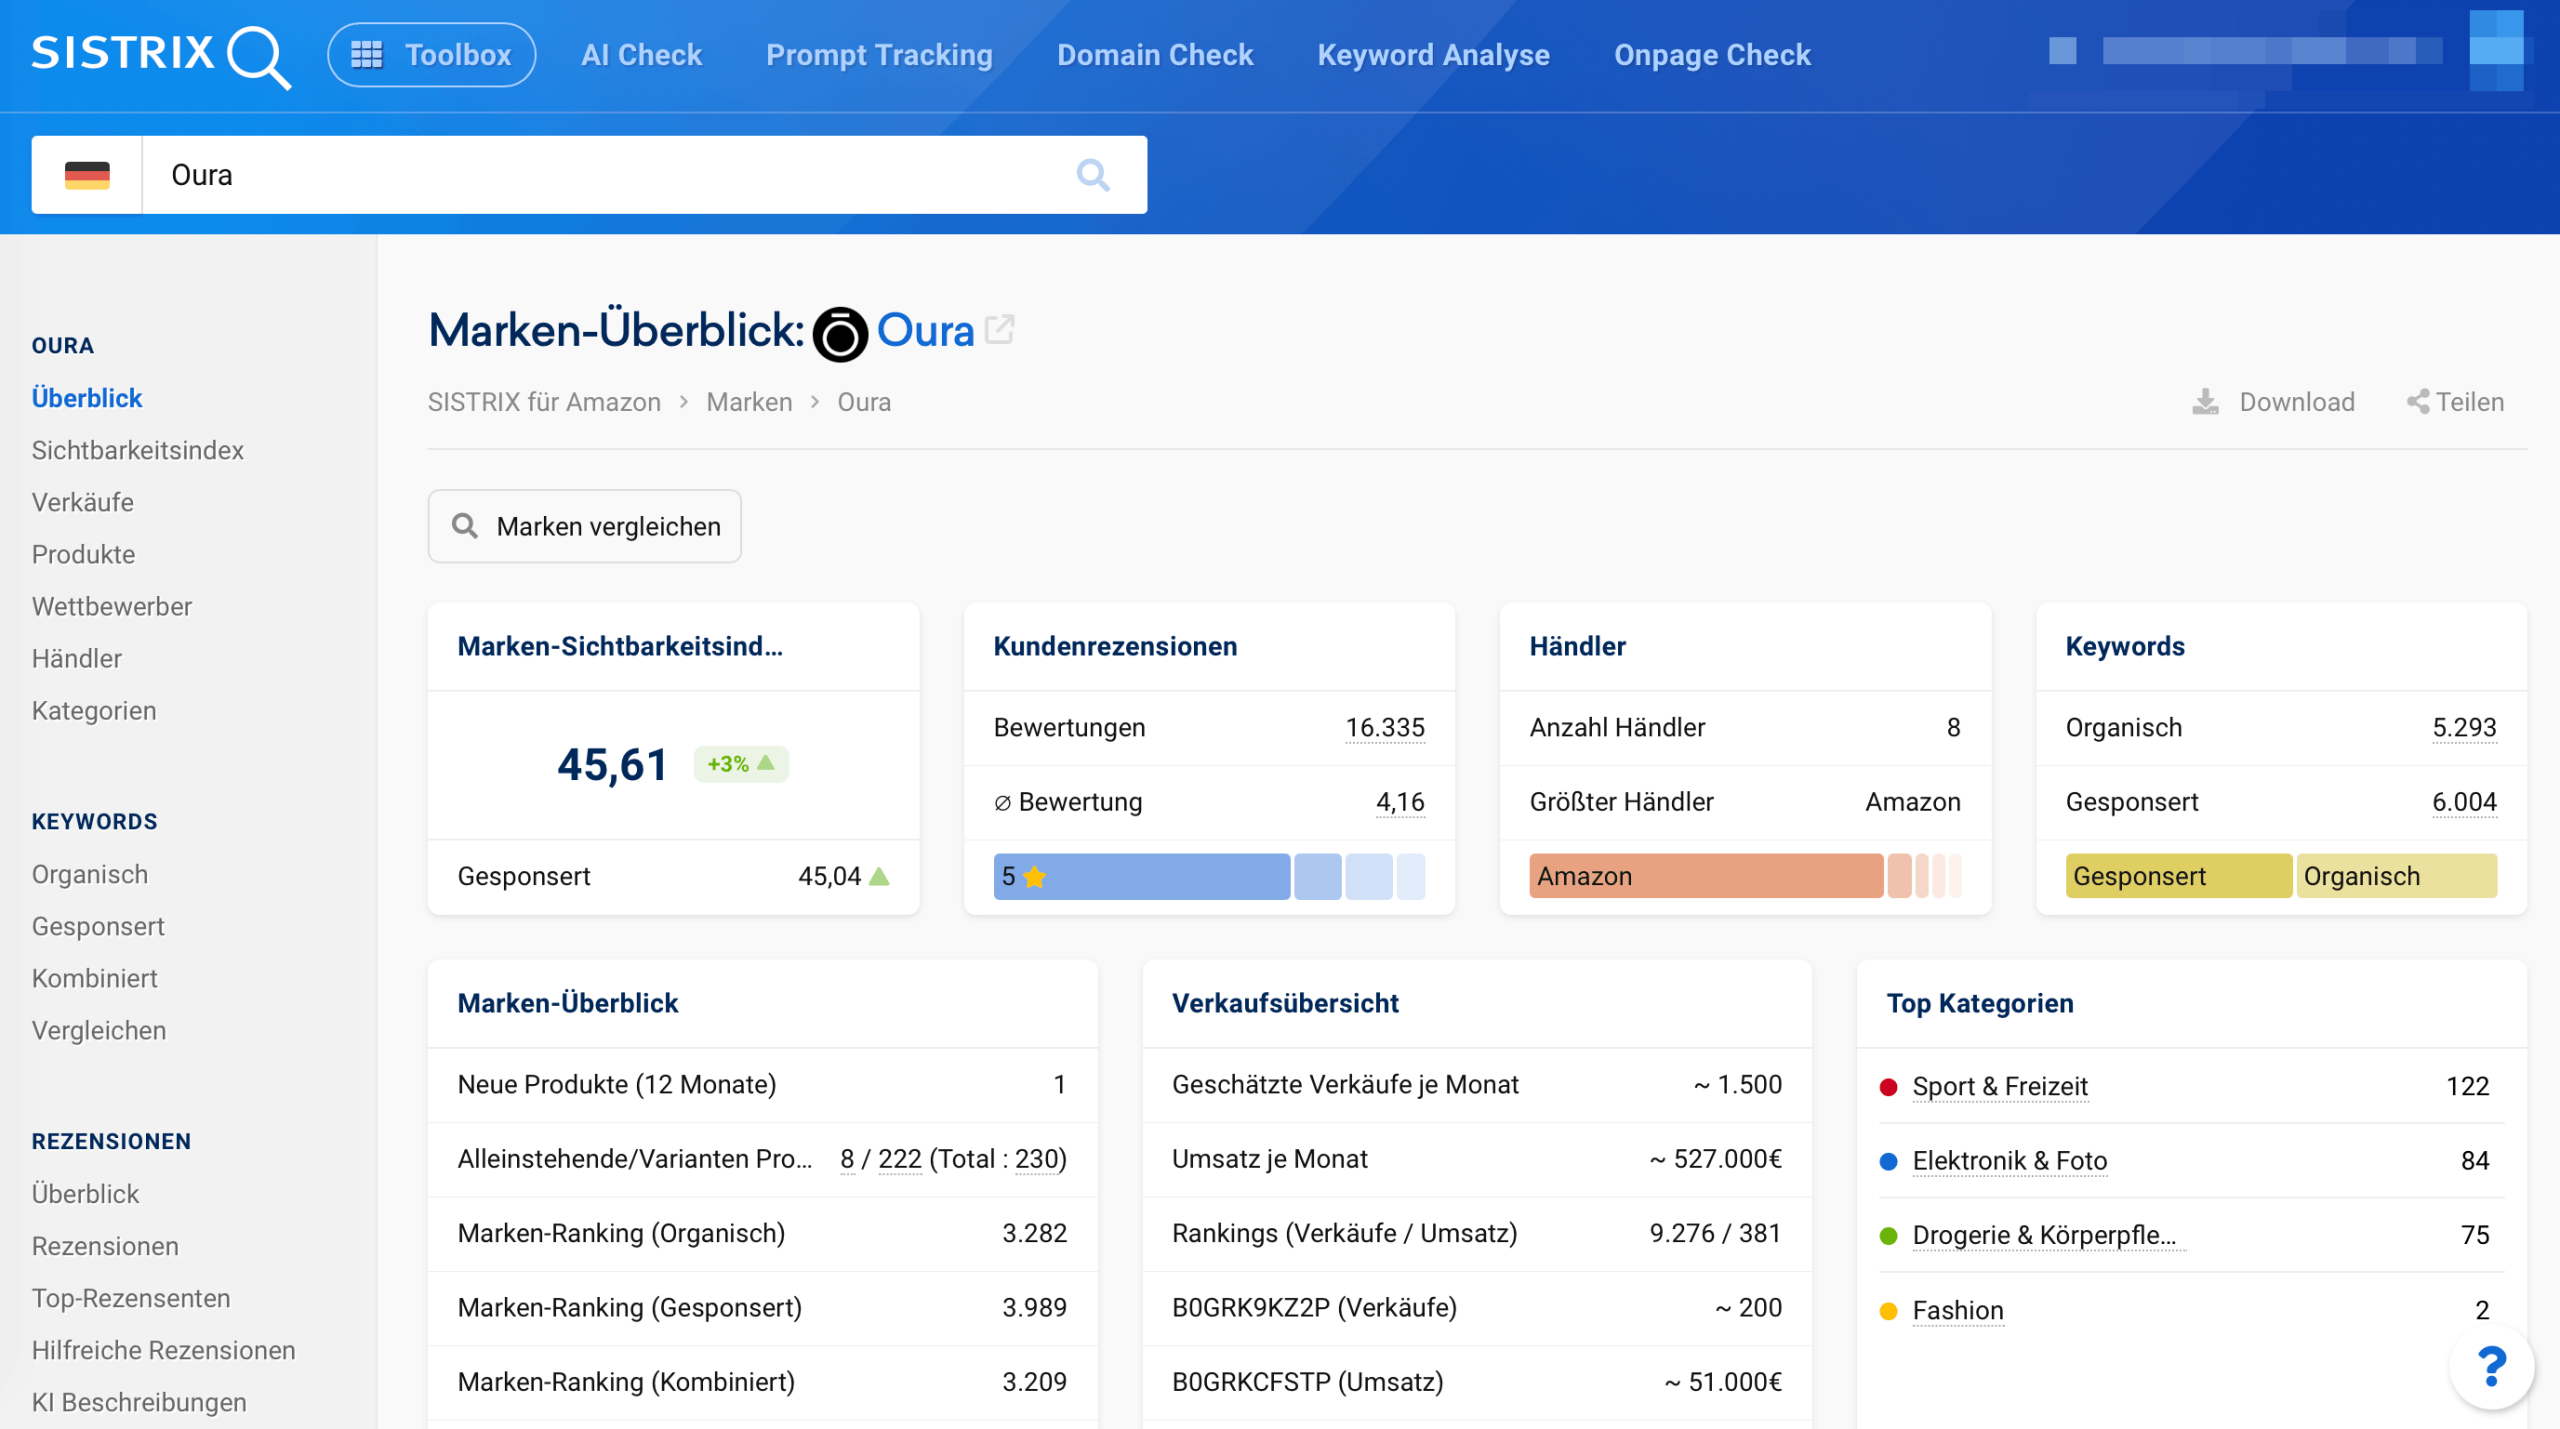Open Top-Rezensenten in sidebar
2560x1429 pixels.
point(131,1298)
